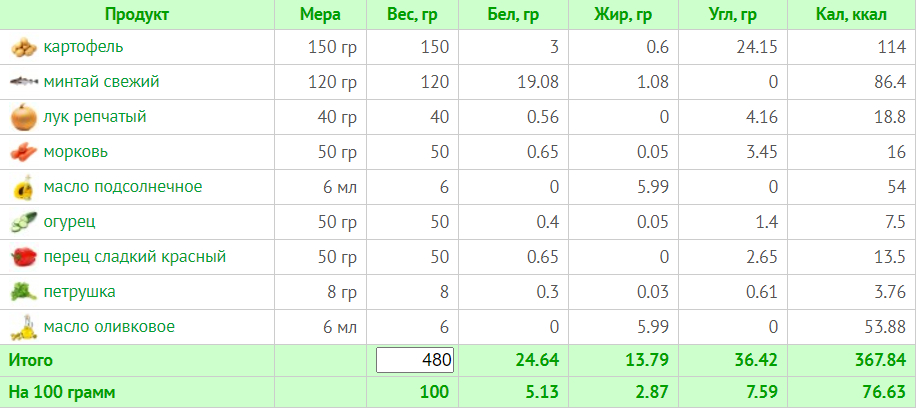Open the перец сладкий красный link

[134, 257]
